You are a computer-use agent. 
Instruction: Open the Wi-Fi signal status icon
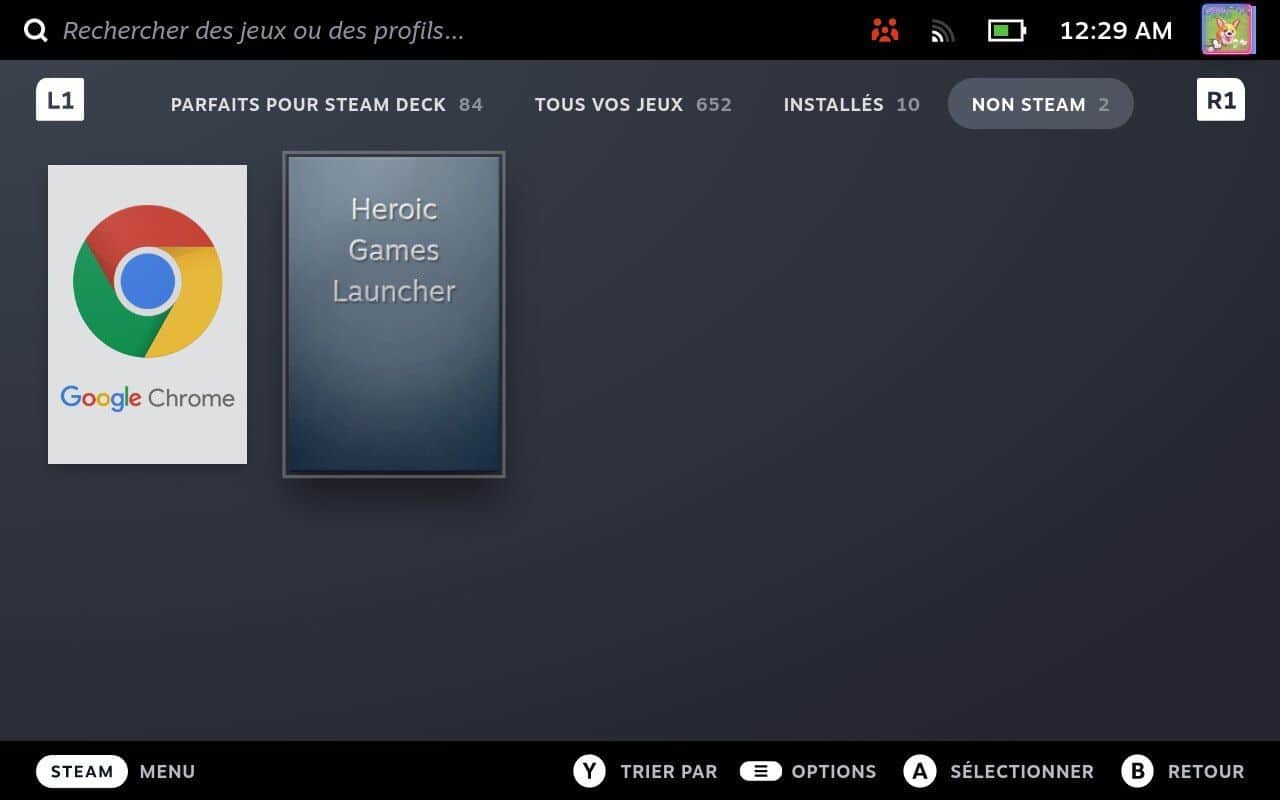point(942,32)
